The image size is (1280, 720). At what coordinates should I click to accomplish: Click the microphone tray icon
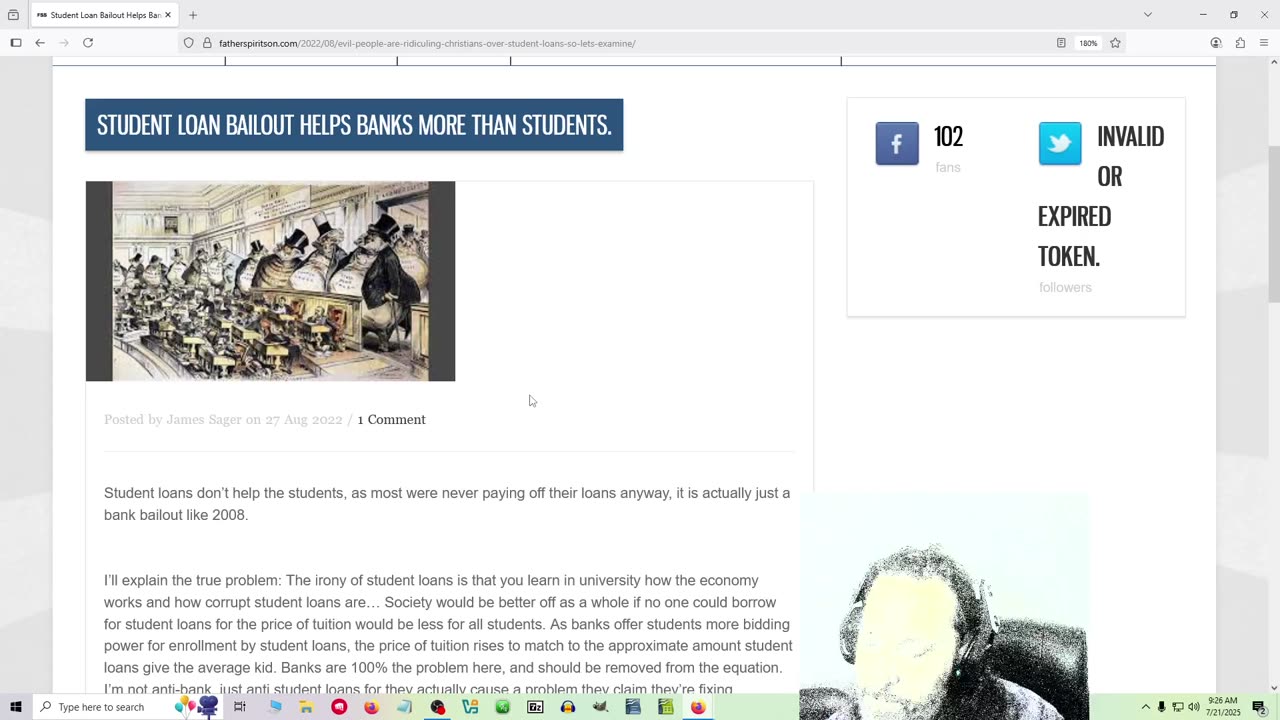[1161, 707]
